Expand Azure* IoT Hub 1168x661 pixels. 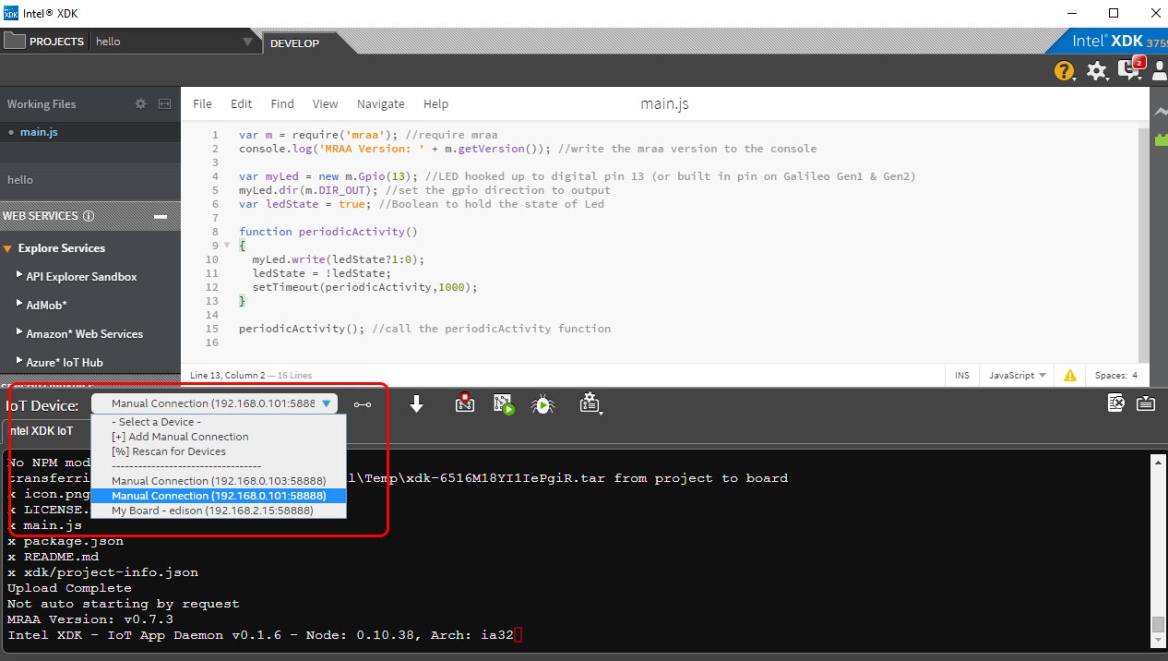click(19, 360)
